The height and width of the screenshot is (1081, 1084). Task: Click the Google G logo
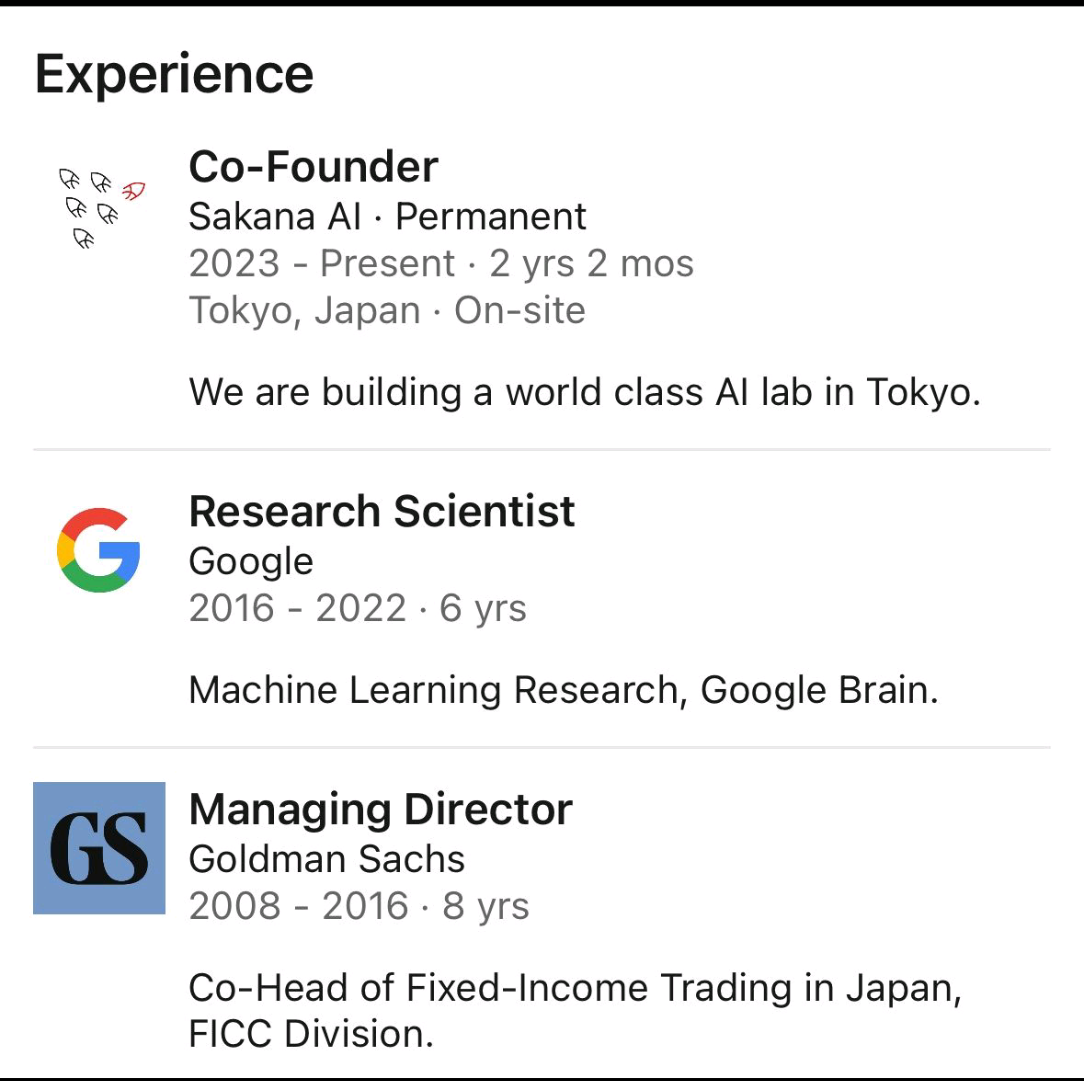pos(99,550)
